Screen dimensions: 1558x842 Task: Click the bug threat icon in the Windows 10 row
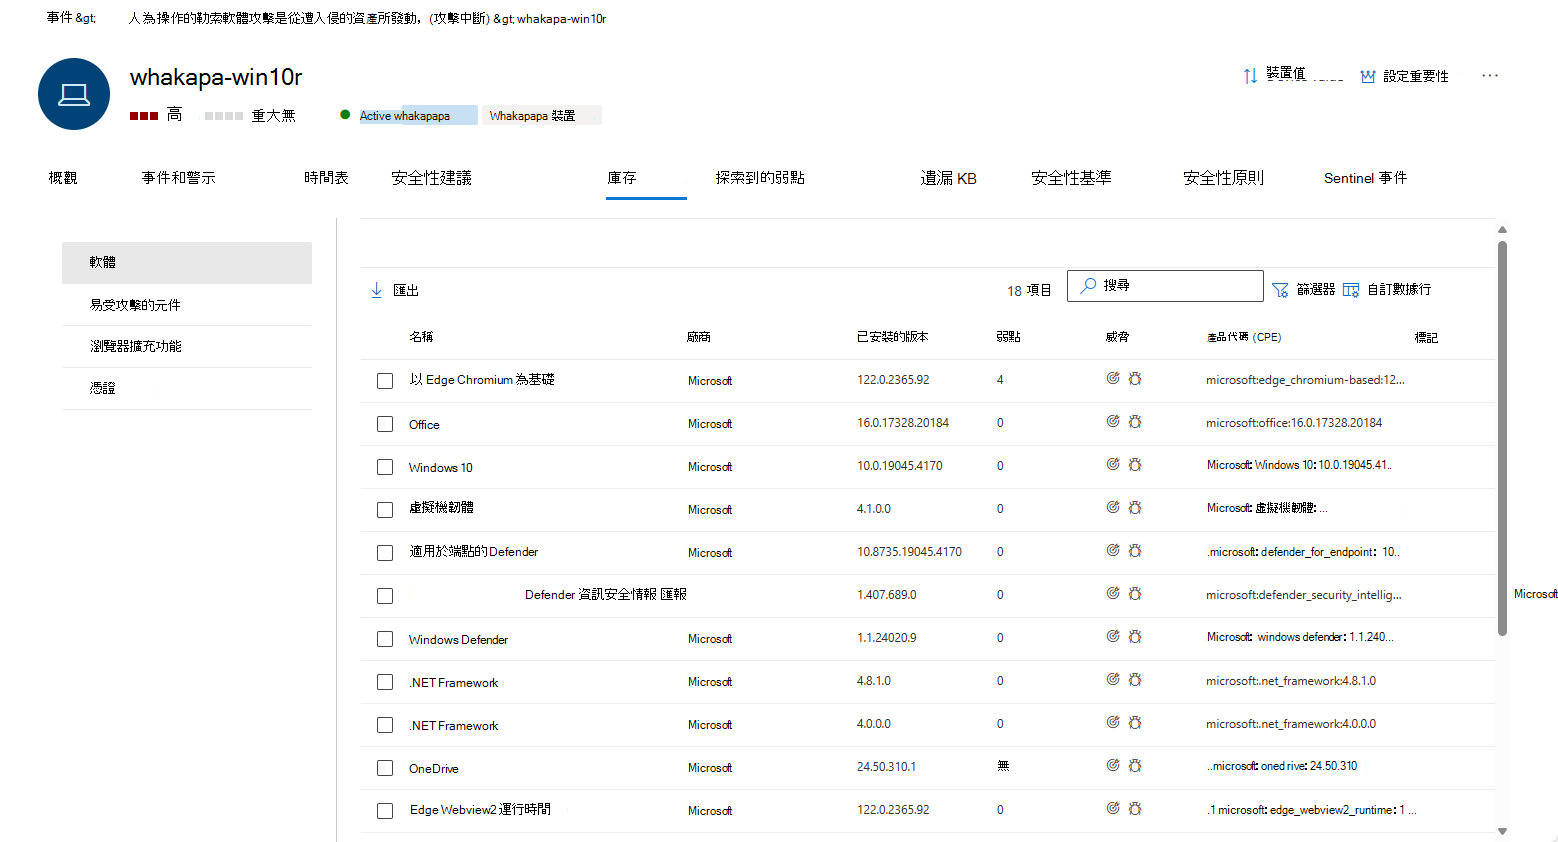[x=1135, y=465]
